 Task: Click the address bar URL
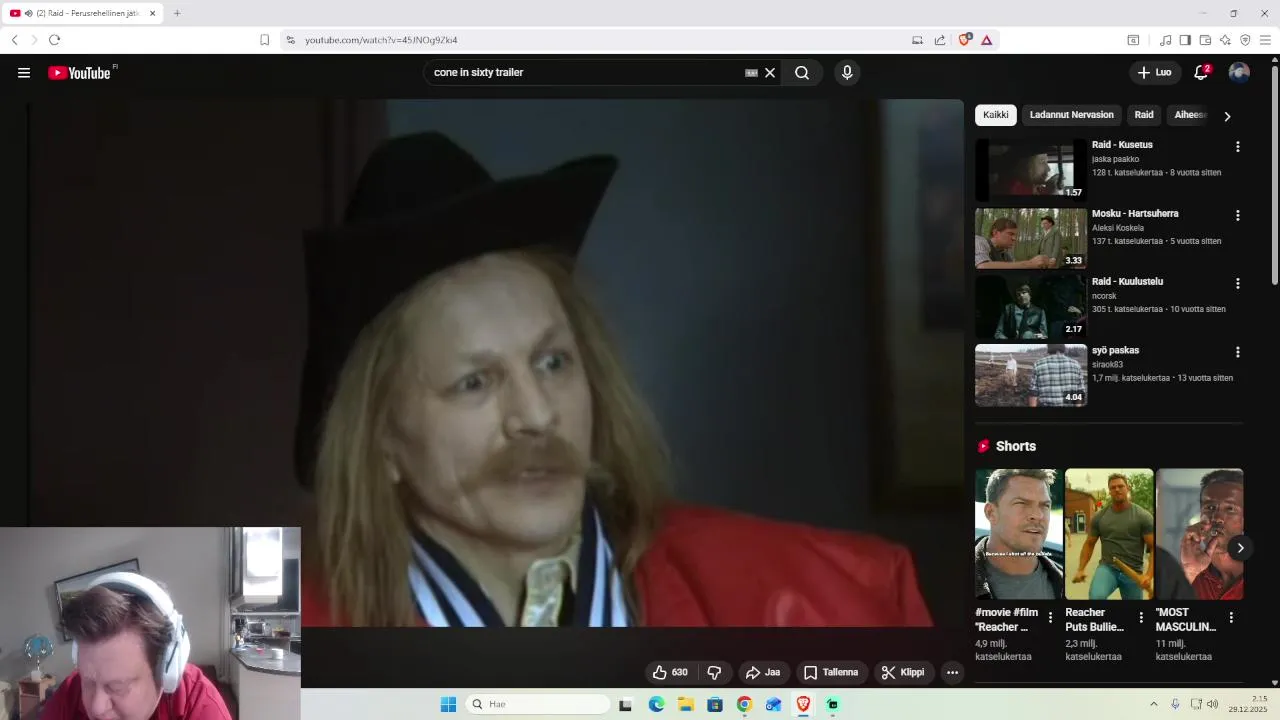[381, 40]
